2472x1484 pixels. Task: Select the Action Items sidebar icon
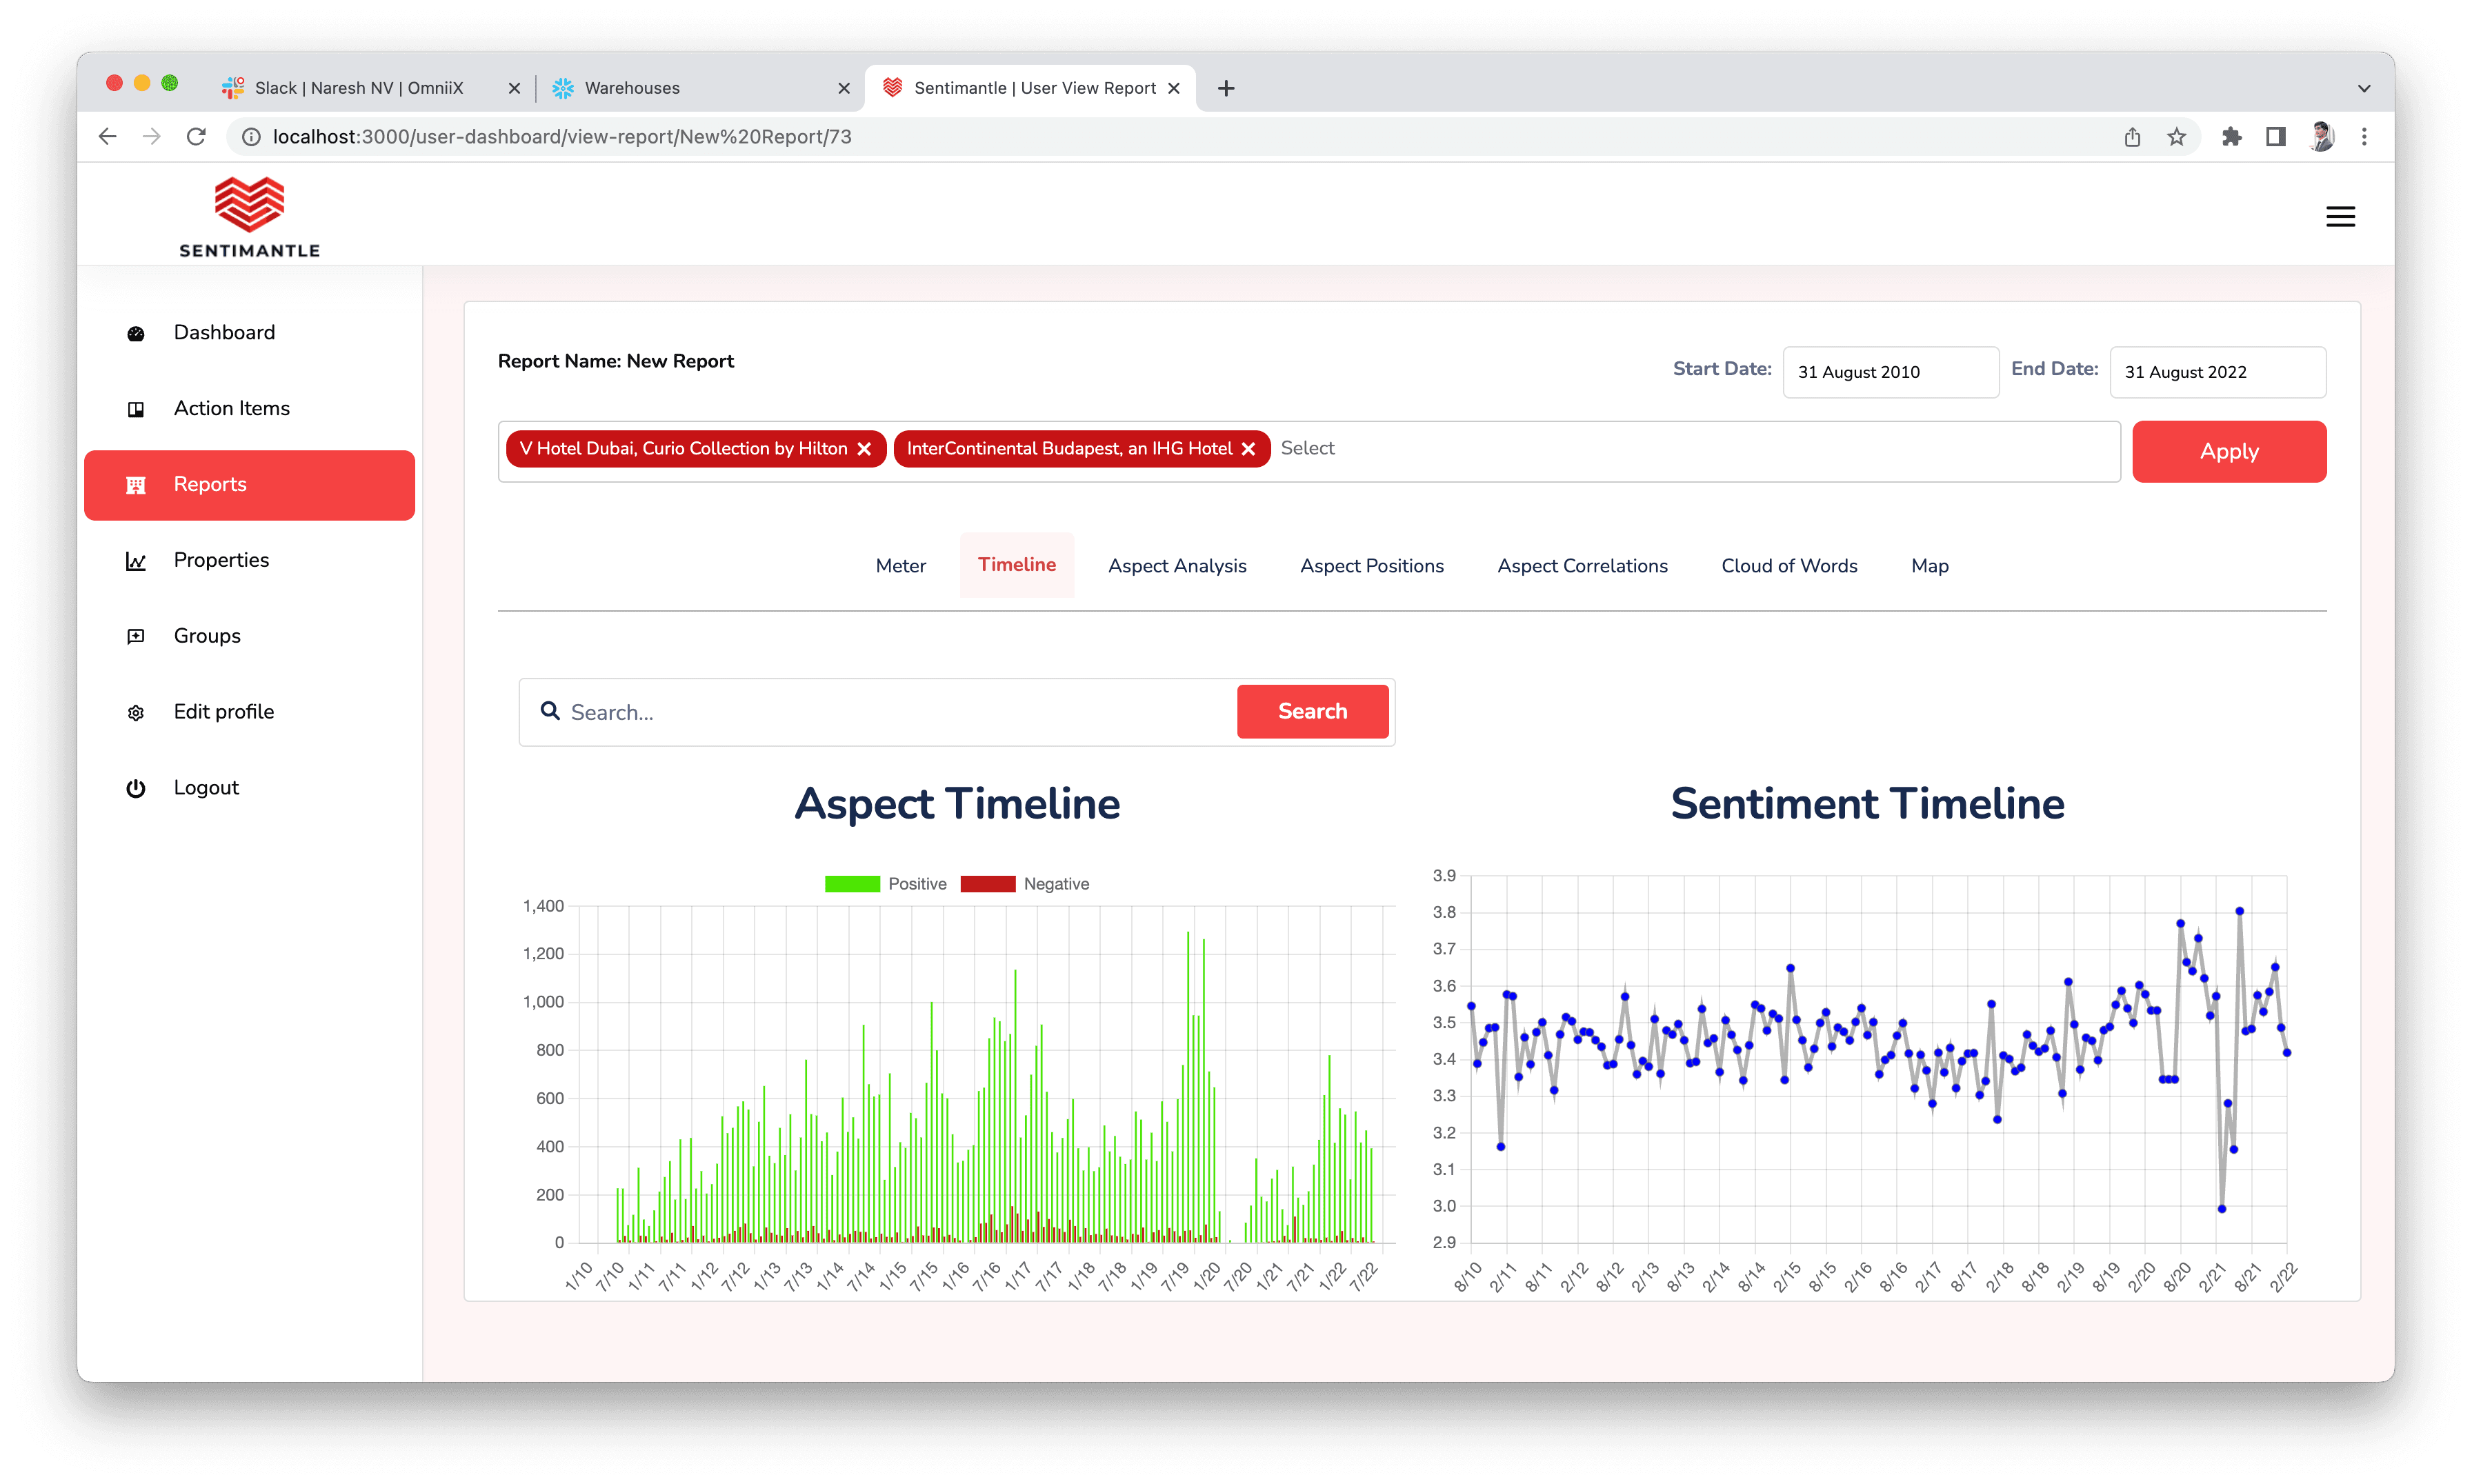coord(136,408)
